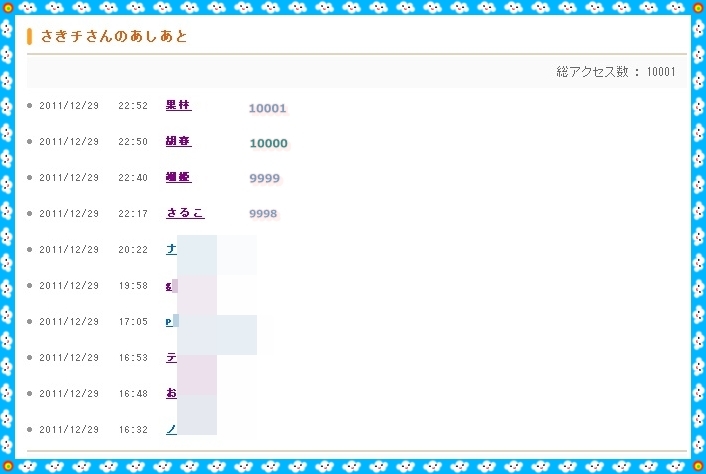Click the visitor link at 19:58
The width and height of the screenshot is (706, 474).
[x=169, y=285]
